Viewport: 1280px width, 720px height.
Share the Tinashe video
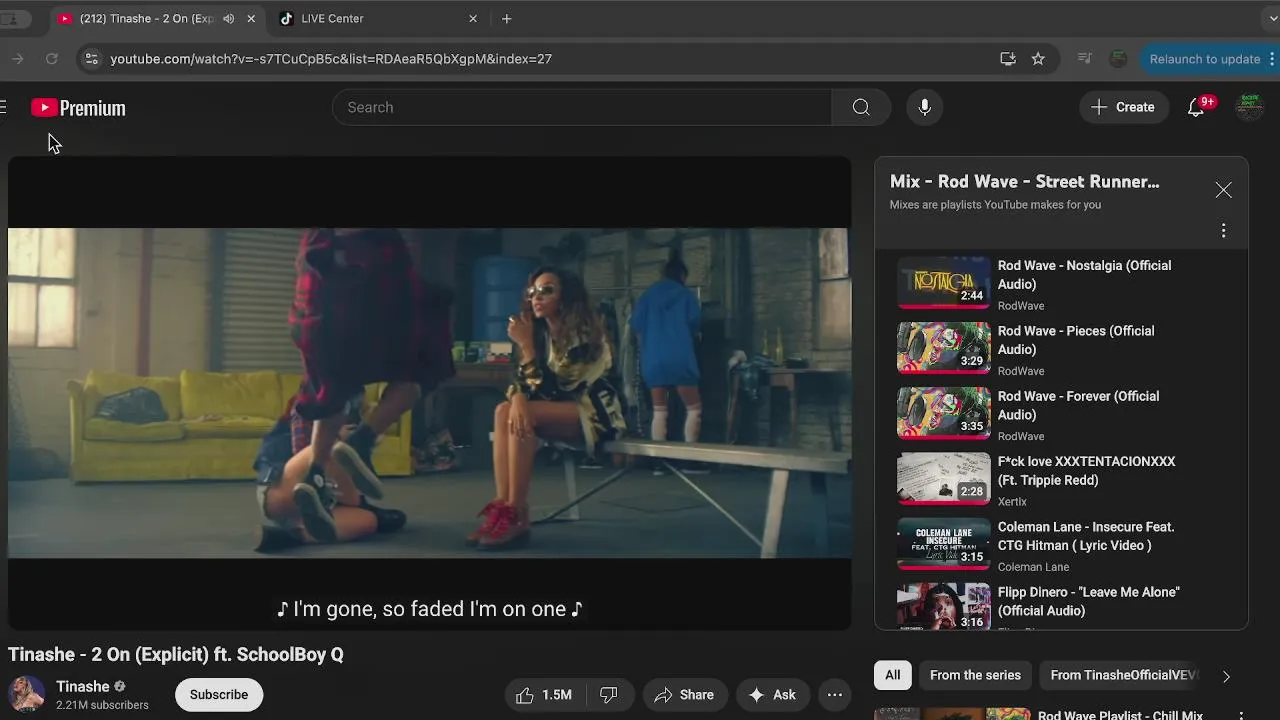(x=685, y=695)
